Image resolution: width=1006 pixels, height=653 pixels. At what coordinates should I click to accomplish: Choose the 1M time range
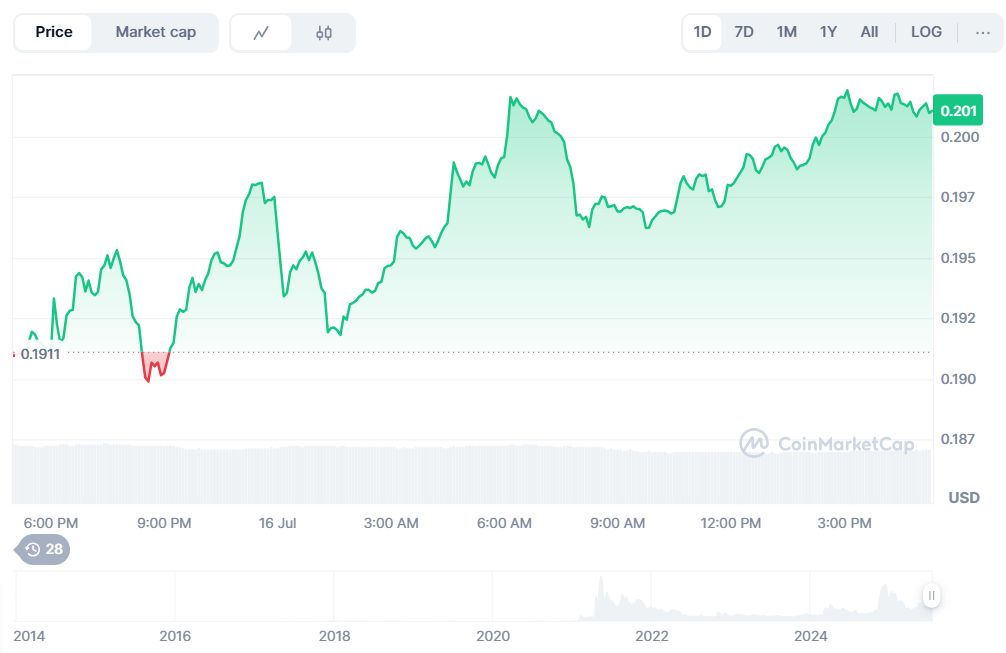tap(787, 32)
